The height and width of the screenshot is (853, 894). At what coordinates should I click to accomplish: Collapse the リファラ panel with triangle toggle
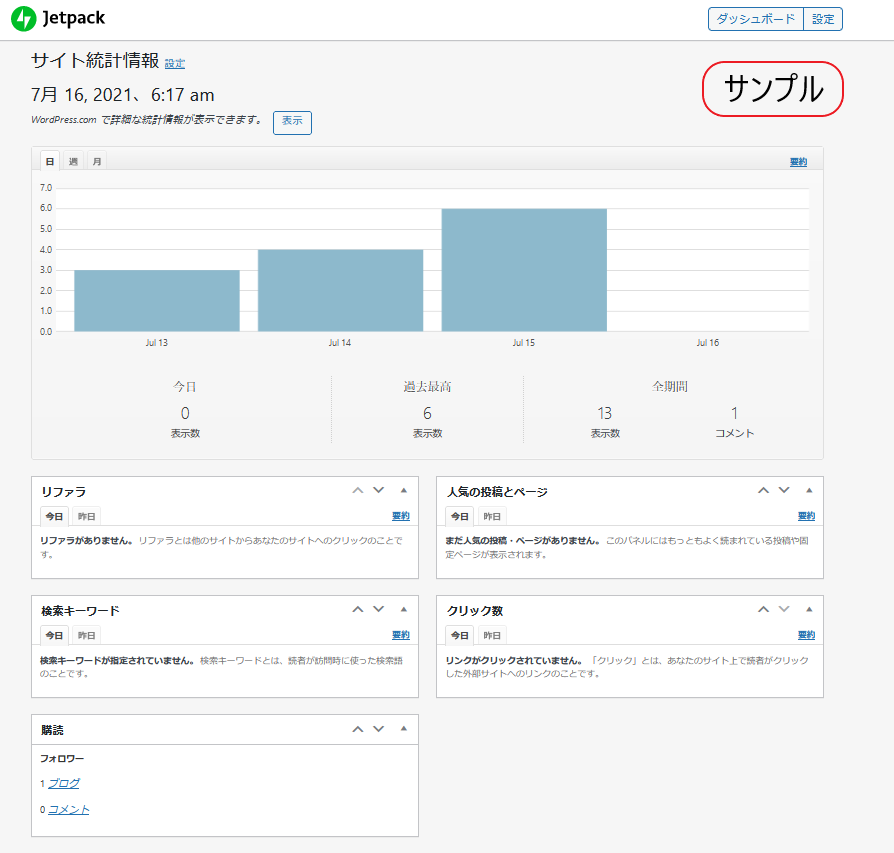[404, 490]
